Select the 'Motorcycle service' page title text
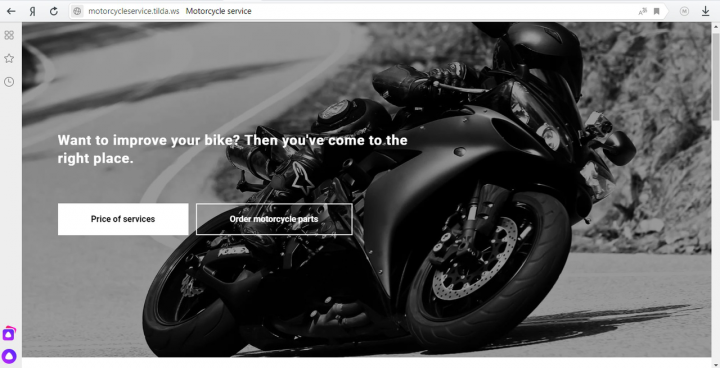This screenshot has height=368, width=720. coord(218,11)
